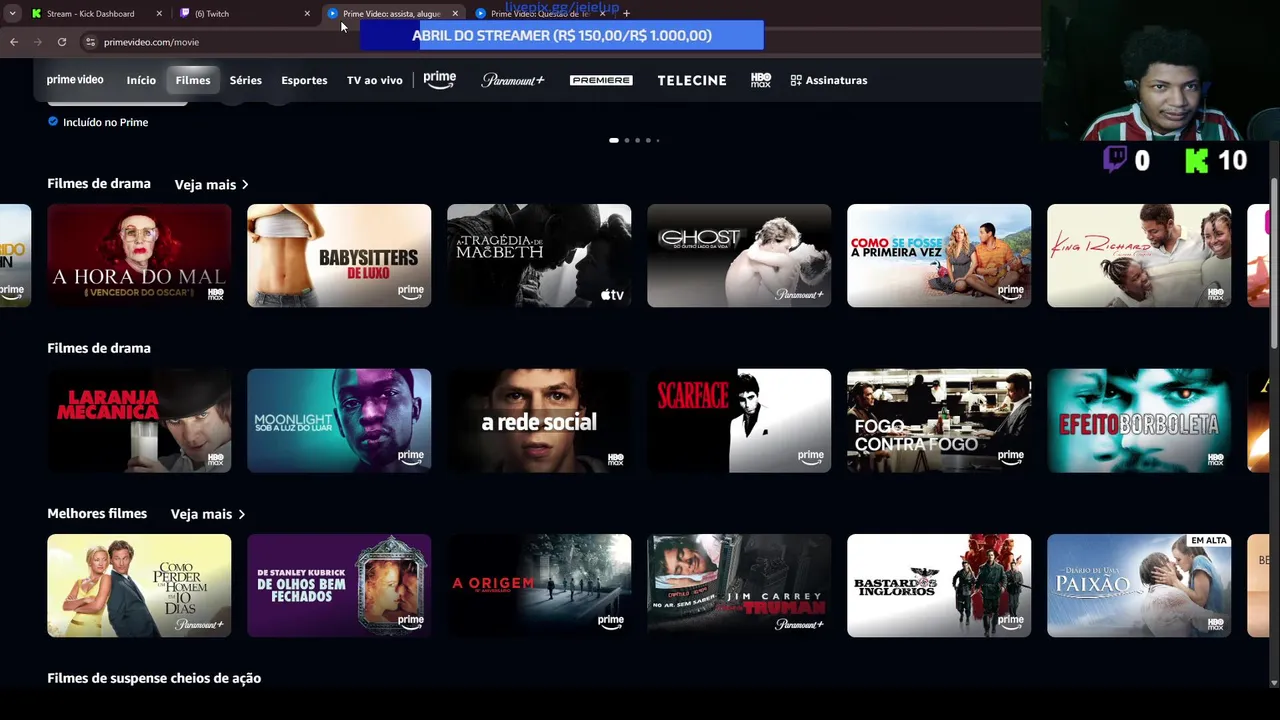Close the (6) Twitch tab
Viewport: 1280px width, 720px height.
coord(307,13)
